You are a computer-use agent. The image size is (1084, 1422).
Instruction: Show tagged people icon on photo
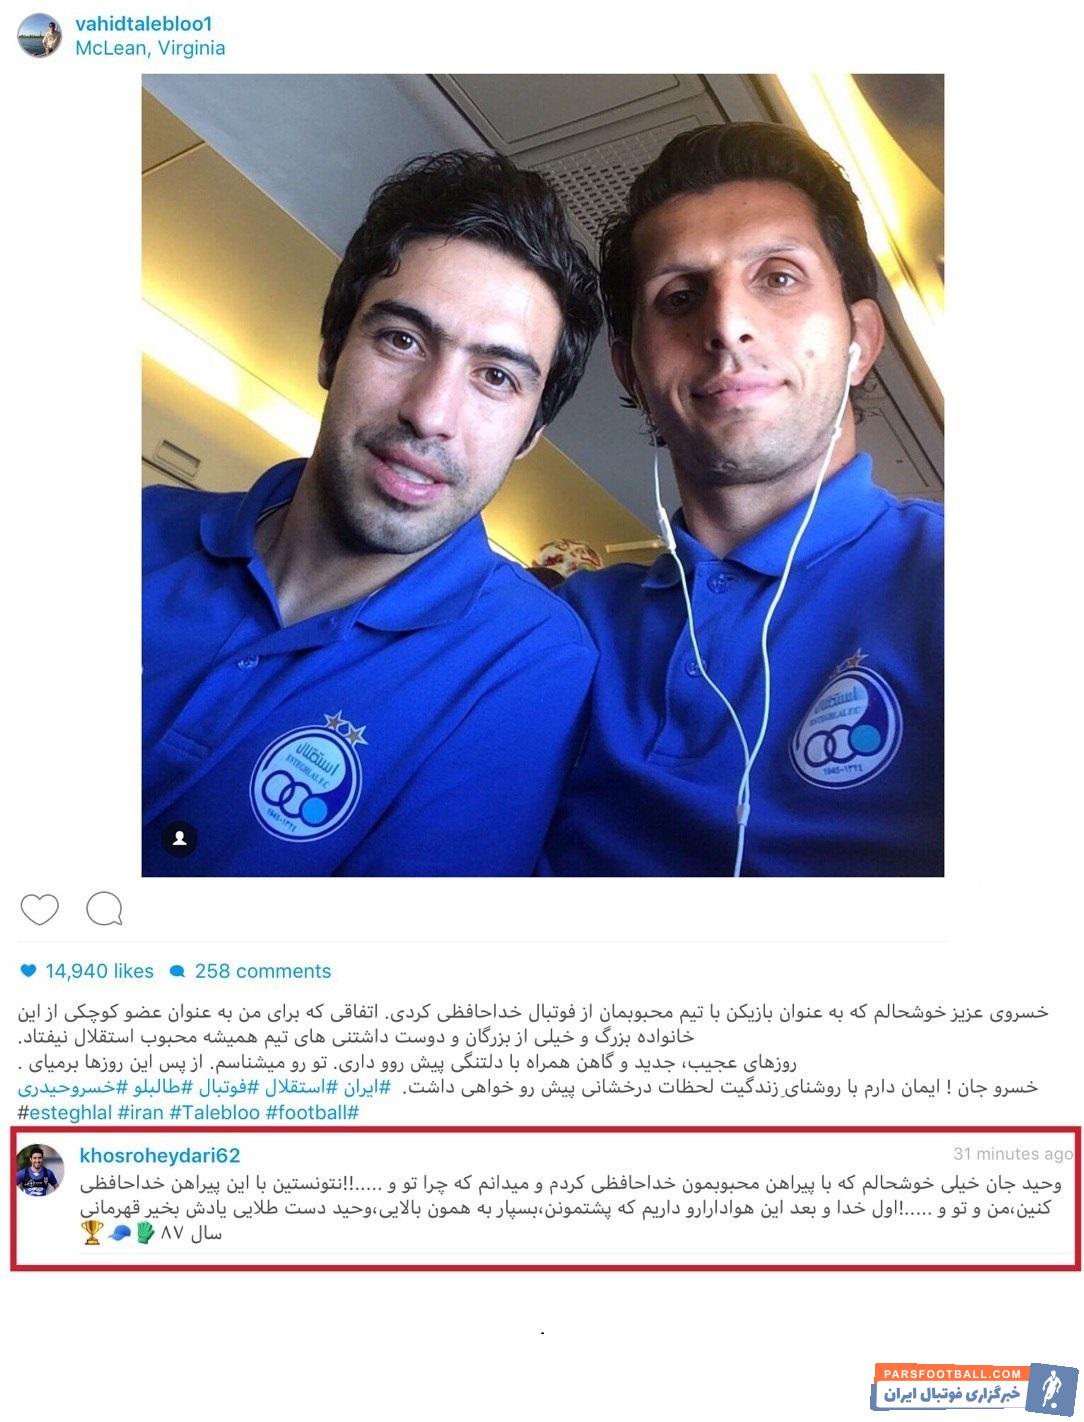pos(180,838)
